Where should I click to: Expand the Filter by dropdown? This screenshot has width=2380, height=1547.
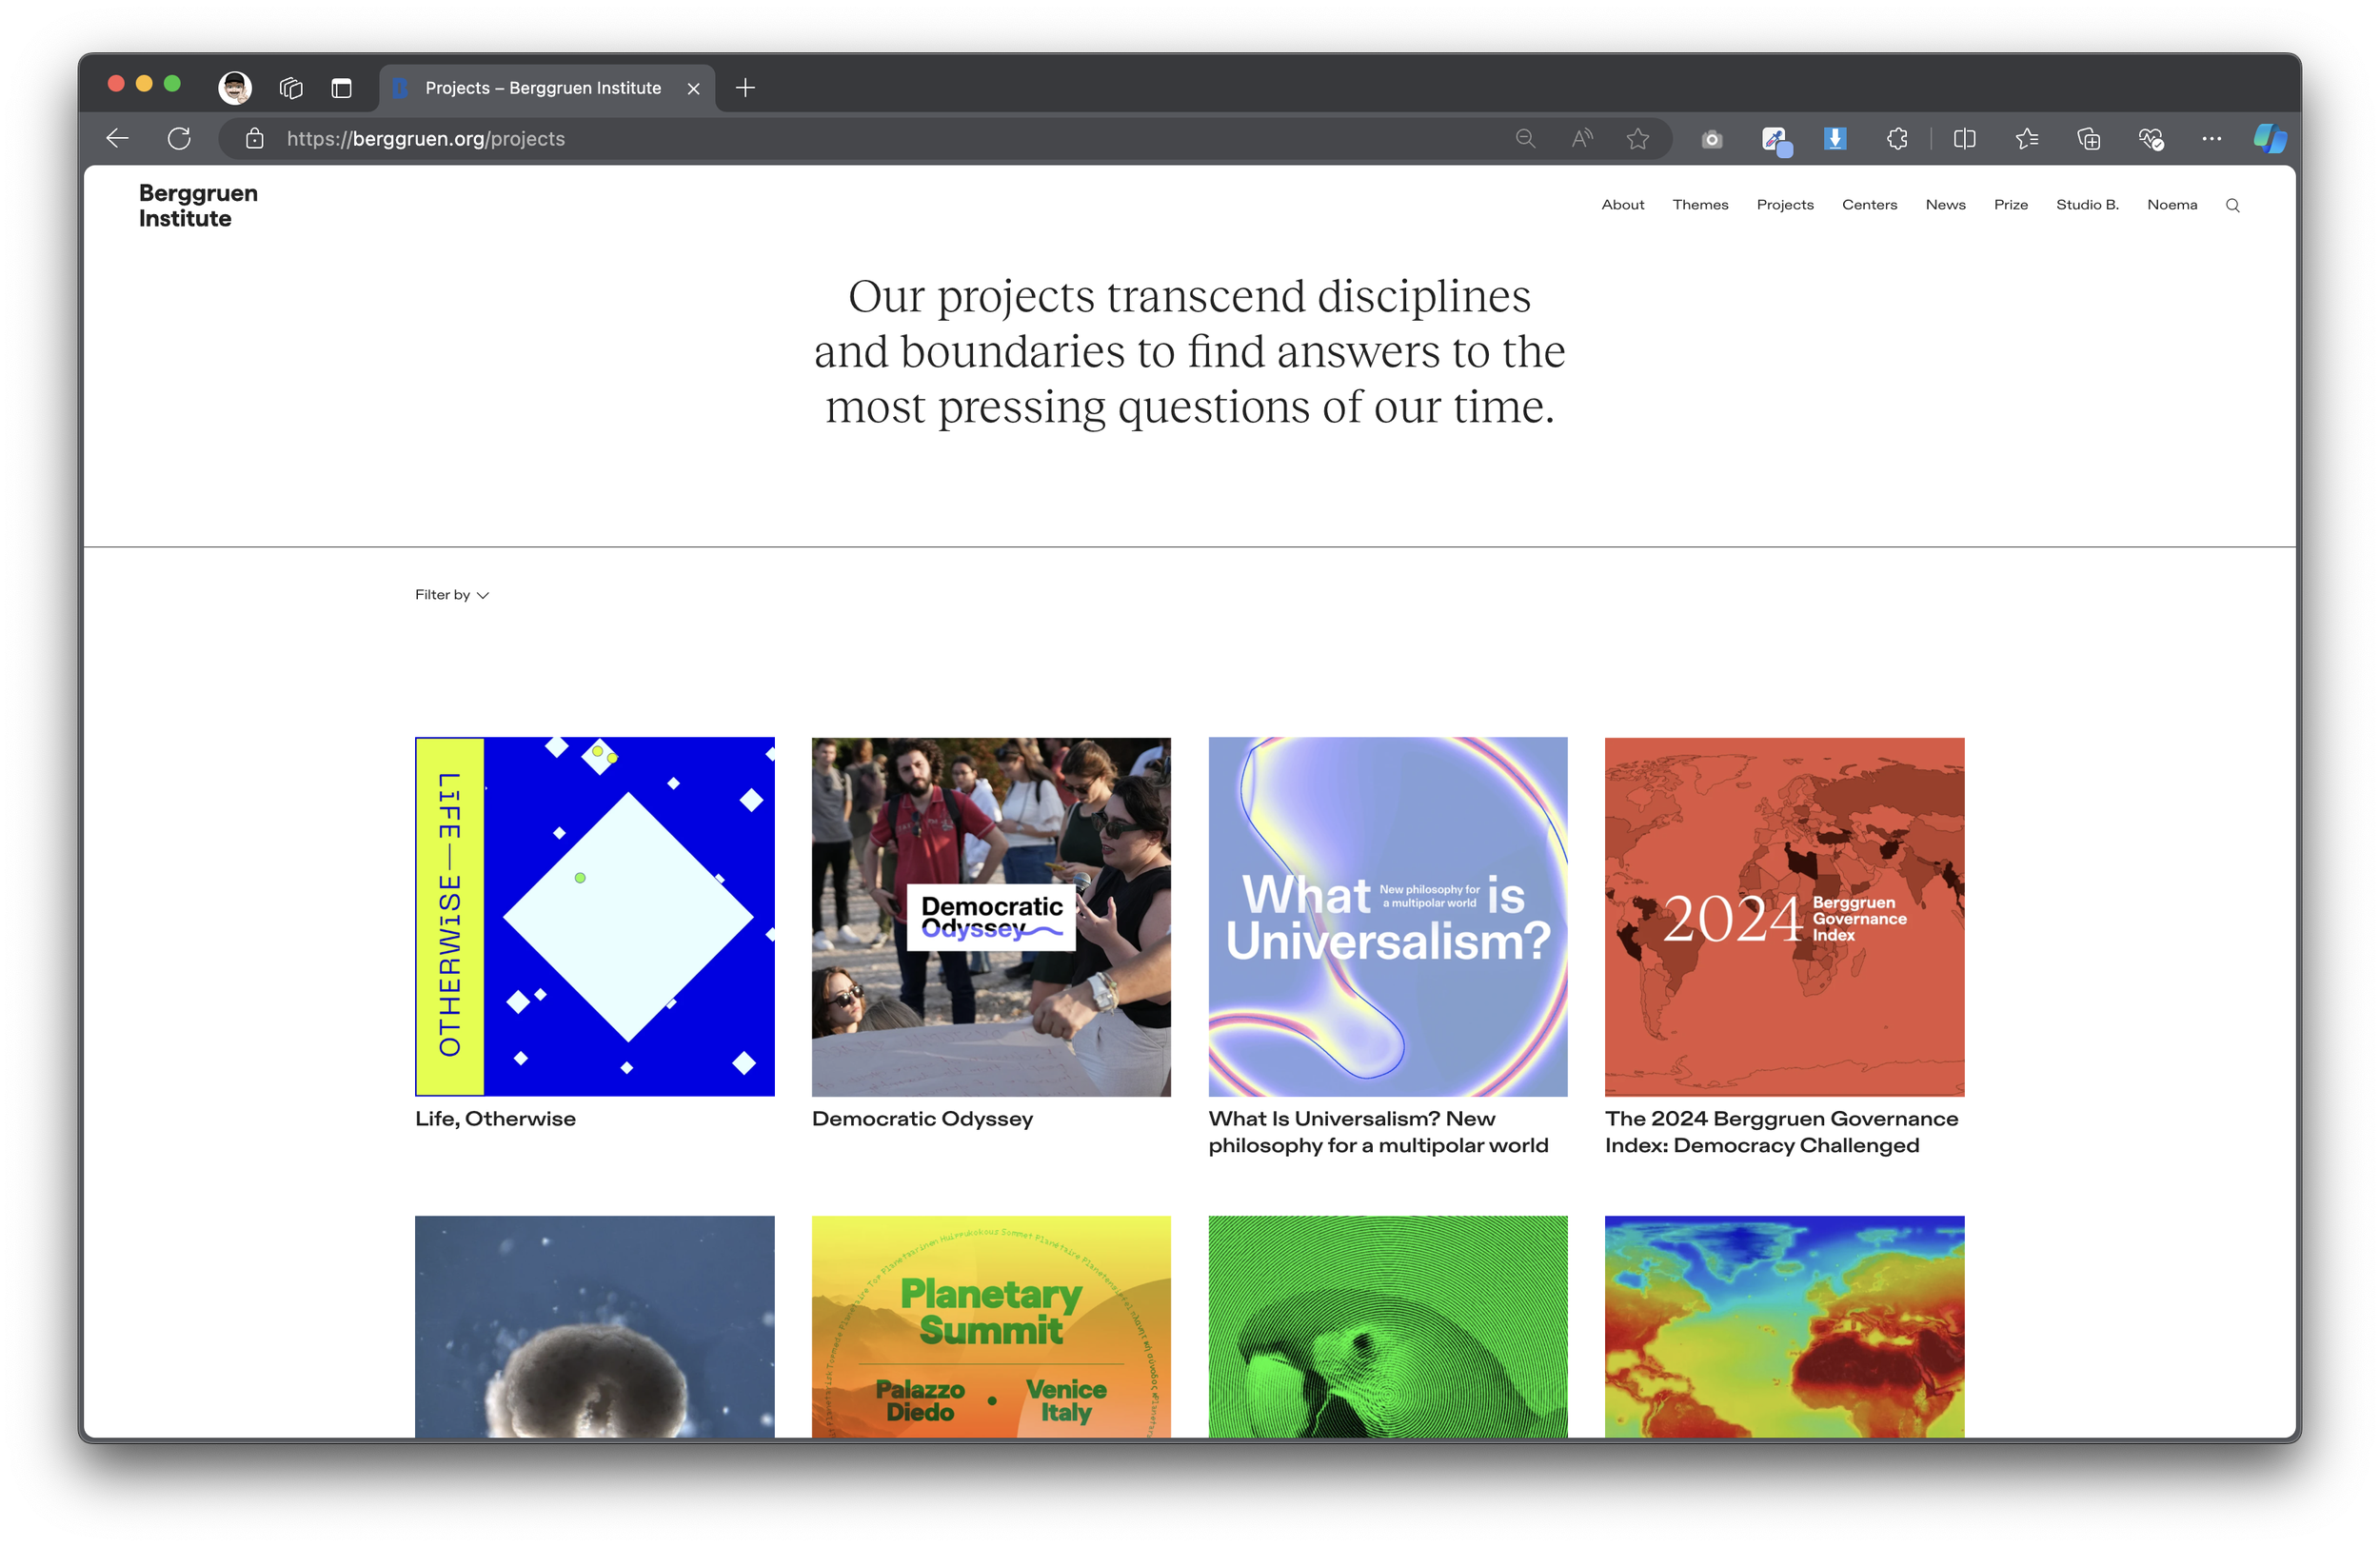click(452, 595)
